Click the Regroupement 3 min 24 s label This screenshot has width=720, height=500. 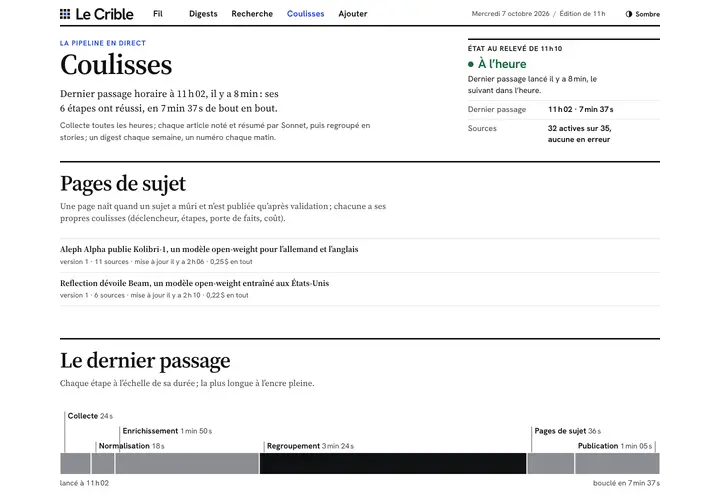click(x=310, y=446)
